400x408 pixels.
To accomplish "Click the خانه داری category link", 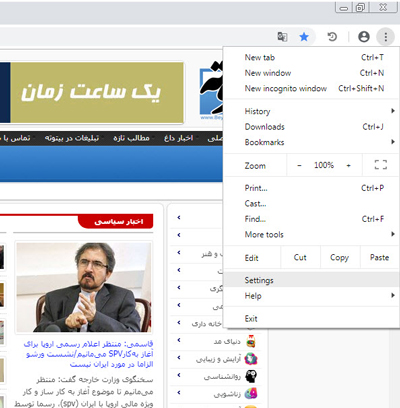I will pos(206,323).
